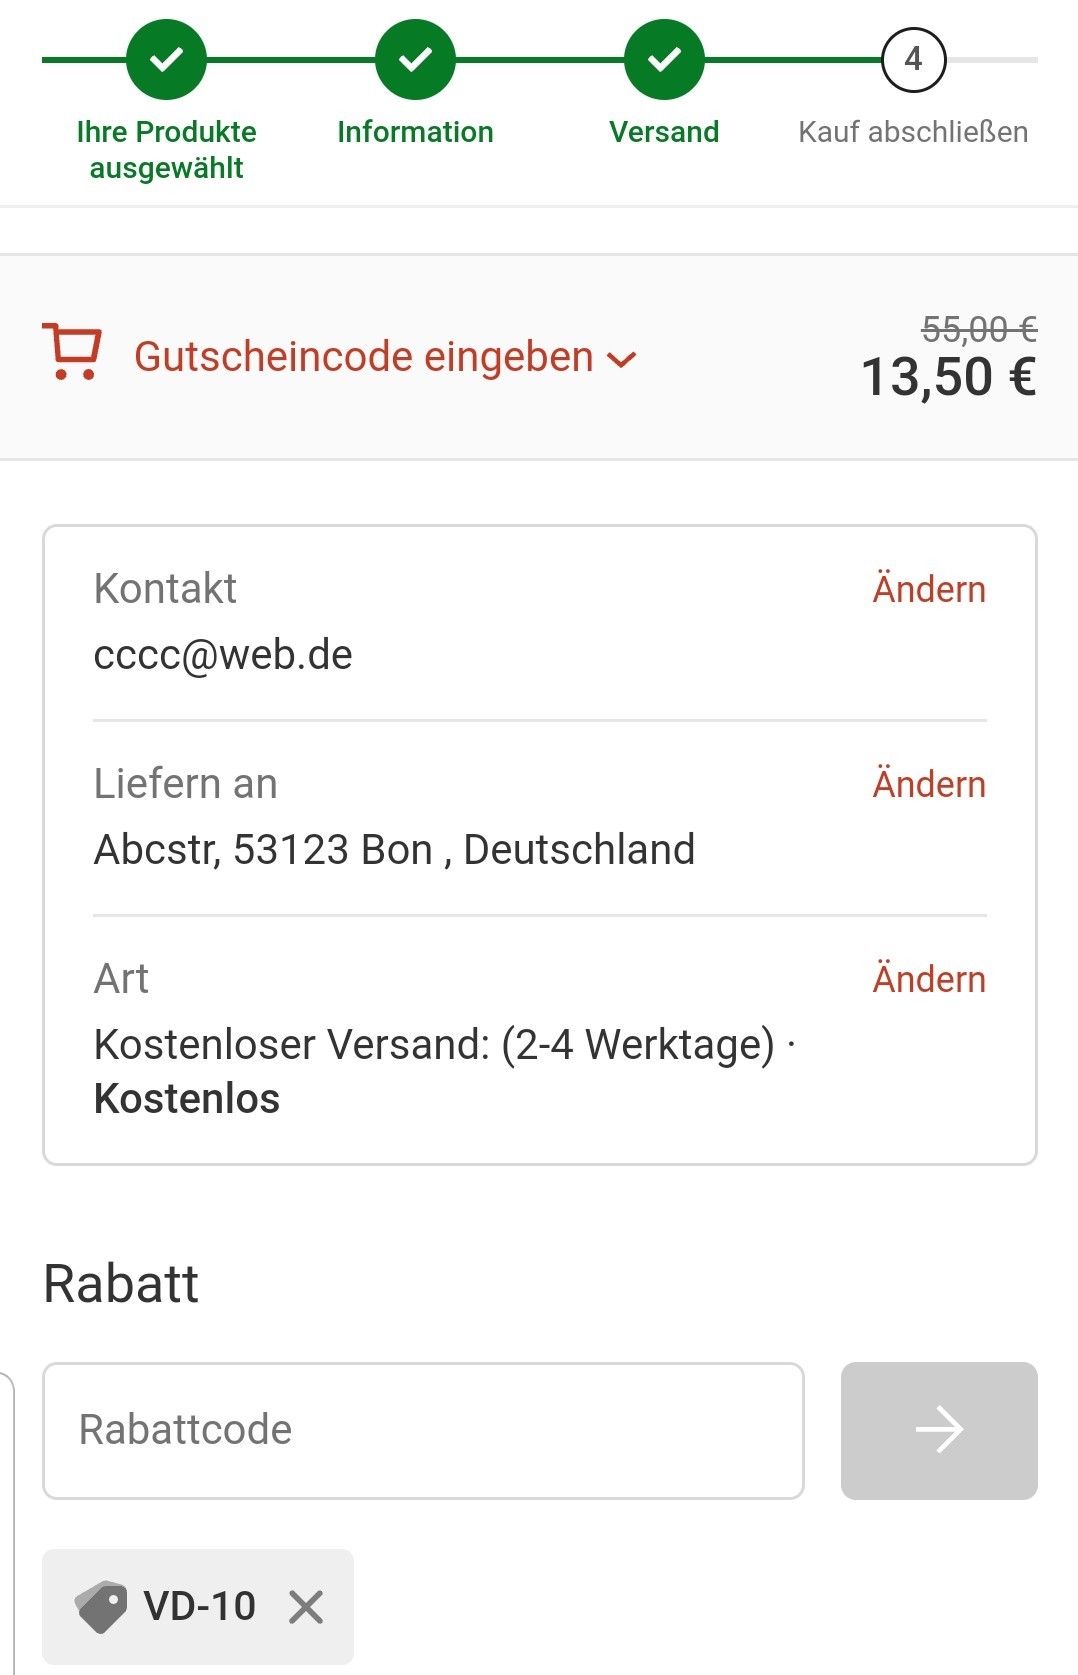
Task: Go back to the Information step label
Action: pos(415,132)
